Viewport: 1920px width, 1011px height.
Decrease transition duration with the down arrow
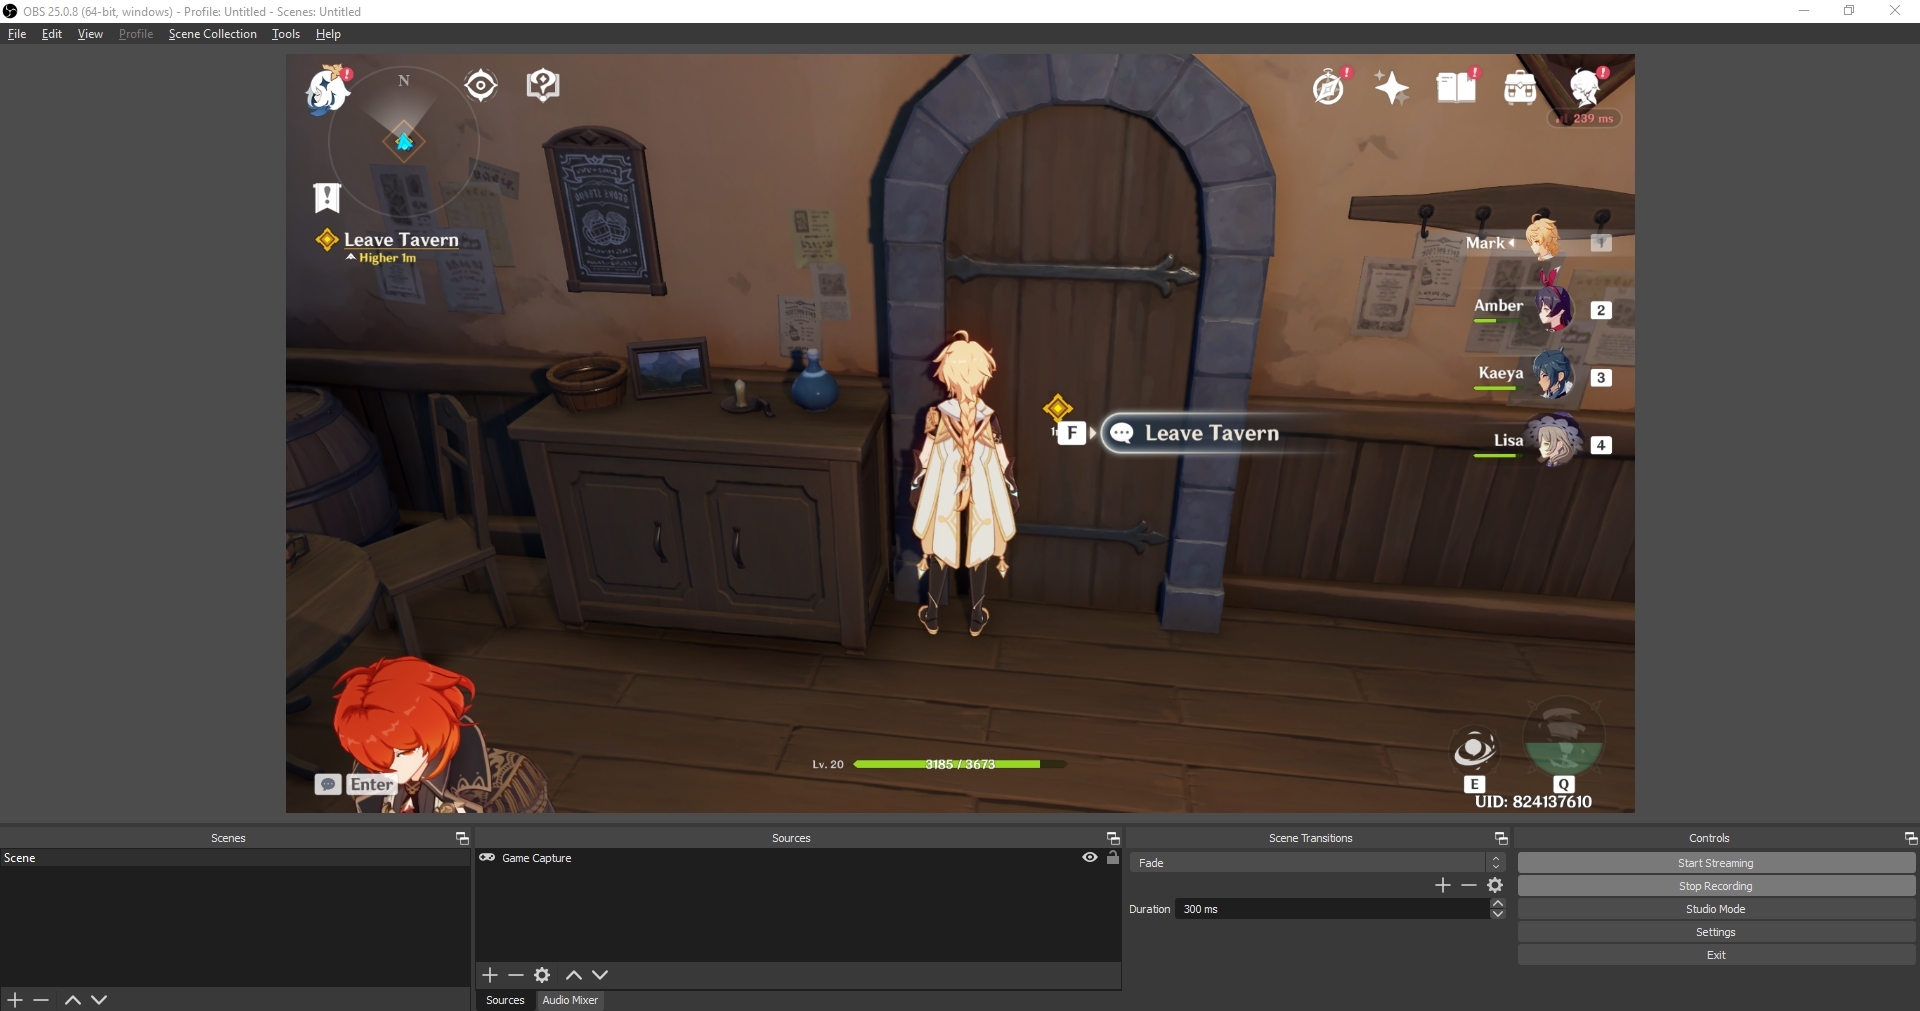tap(1498, 914)
